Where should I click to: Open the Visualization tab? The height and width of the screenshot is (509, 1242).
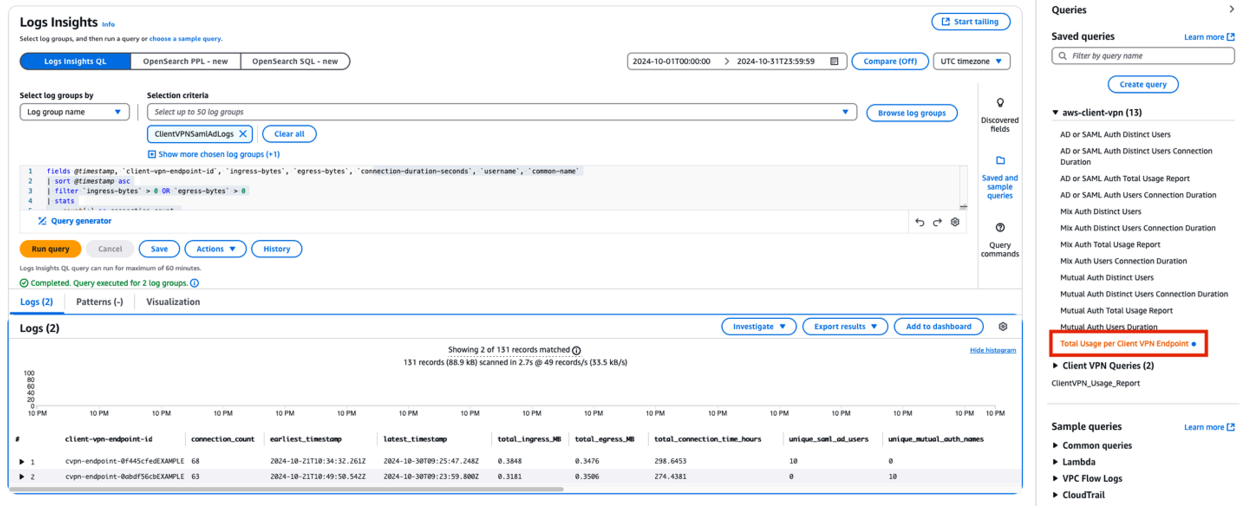(x=173, y=302)
